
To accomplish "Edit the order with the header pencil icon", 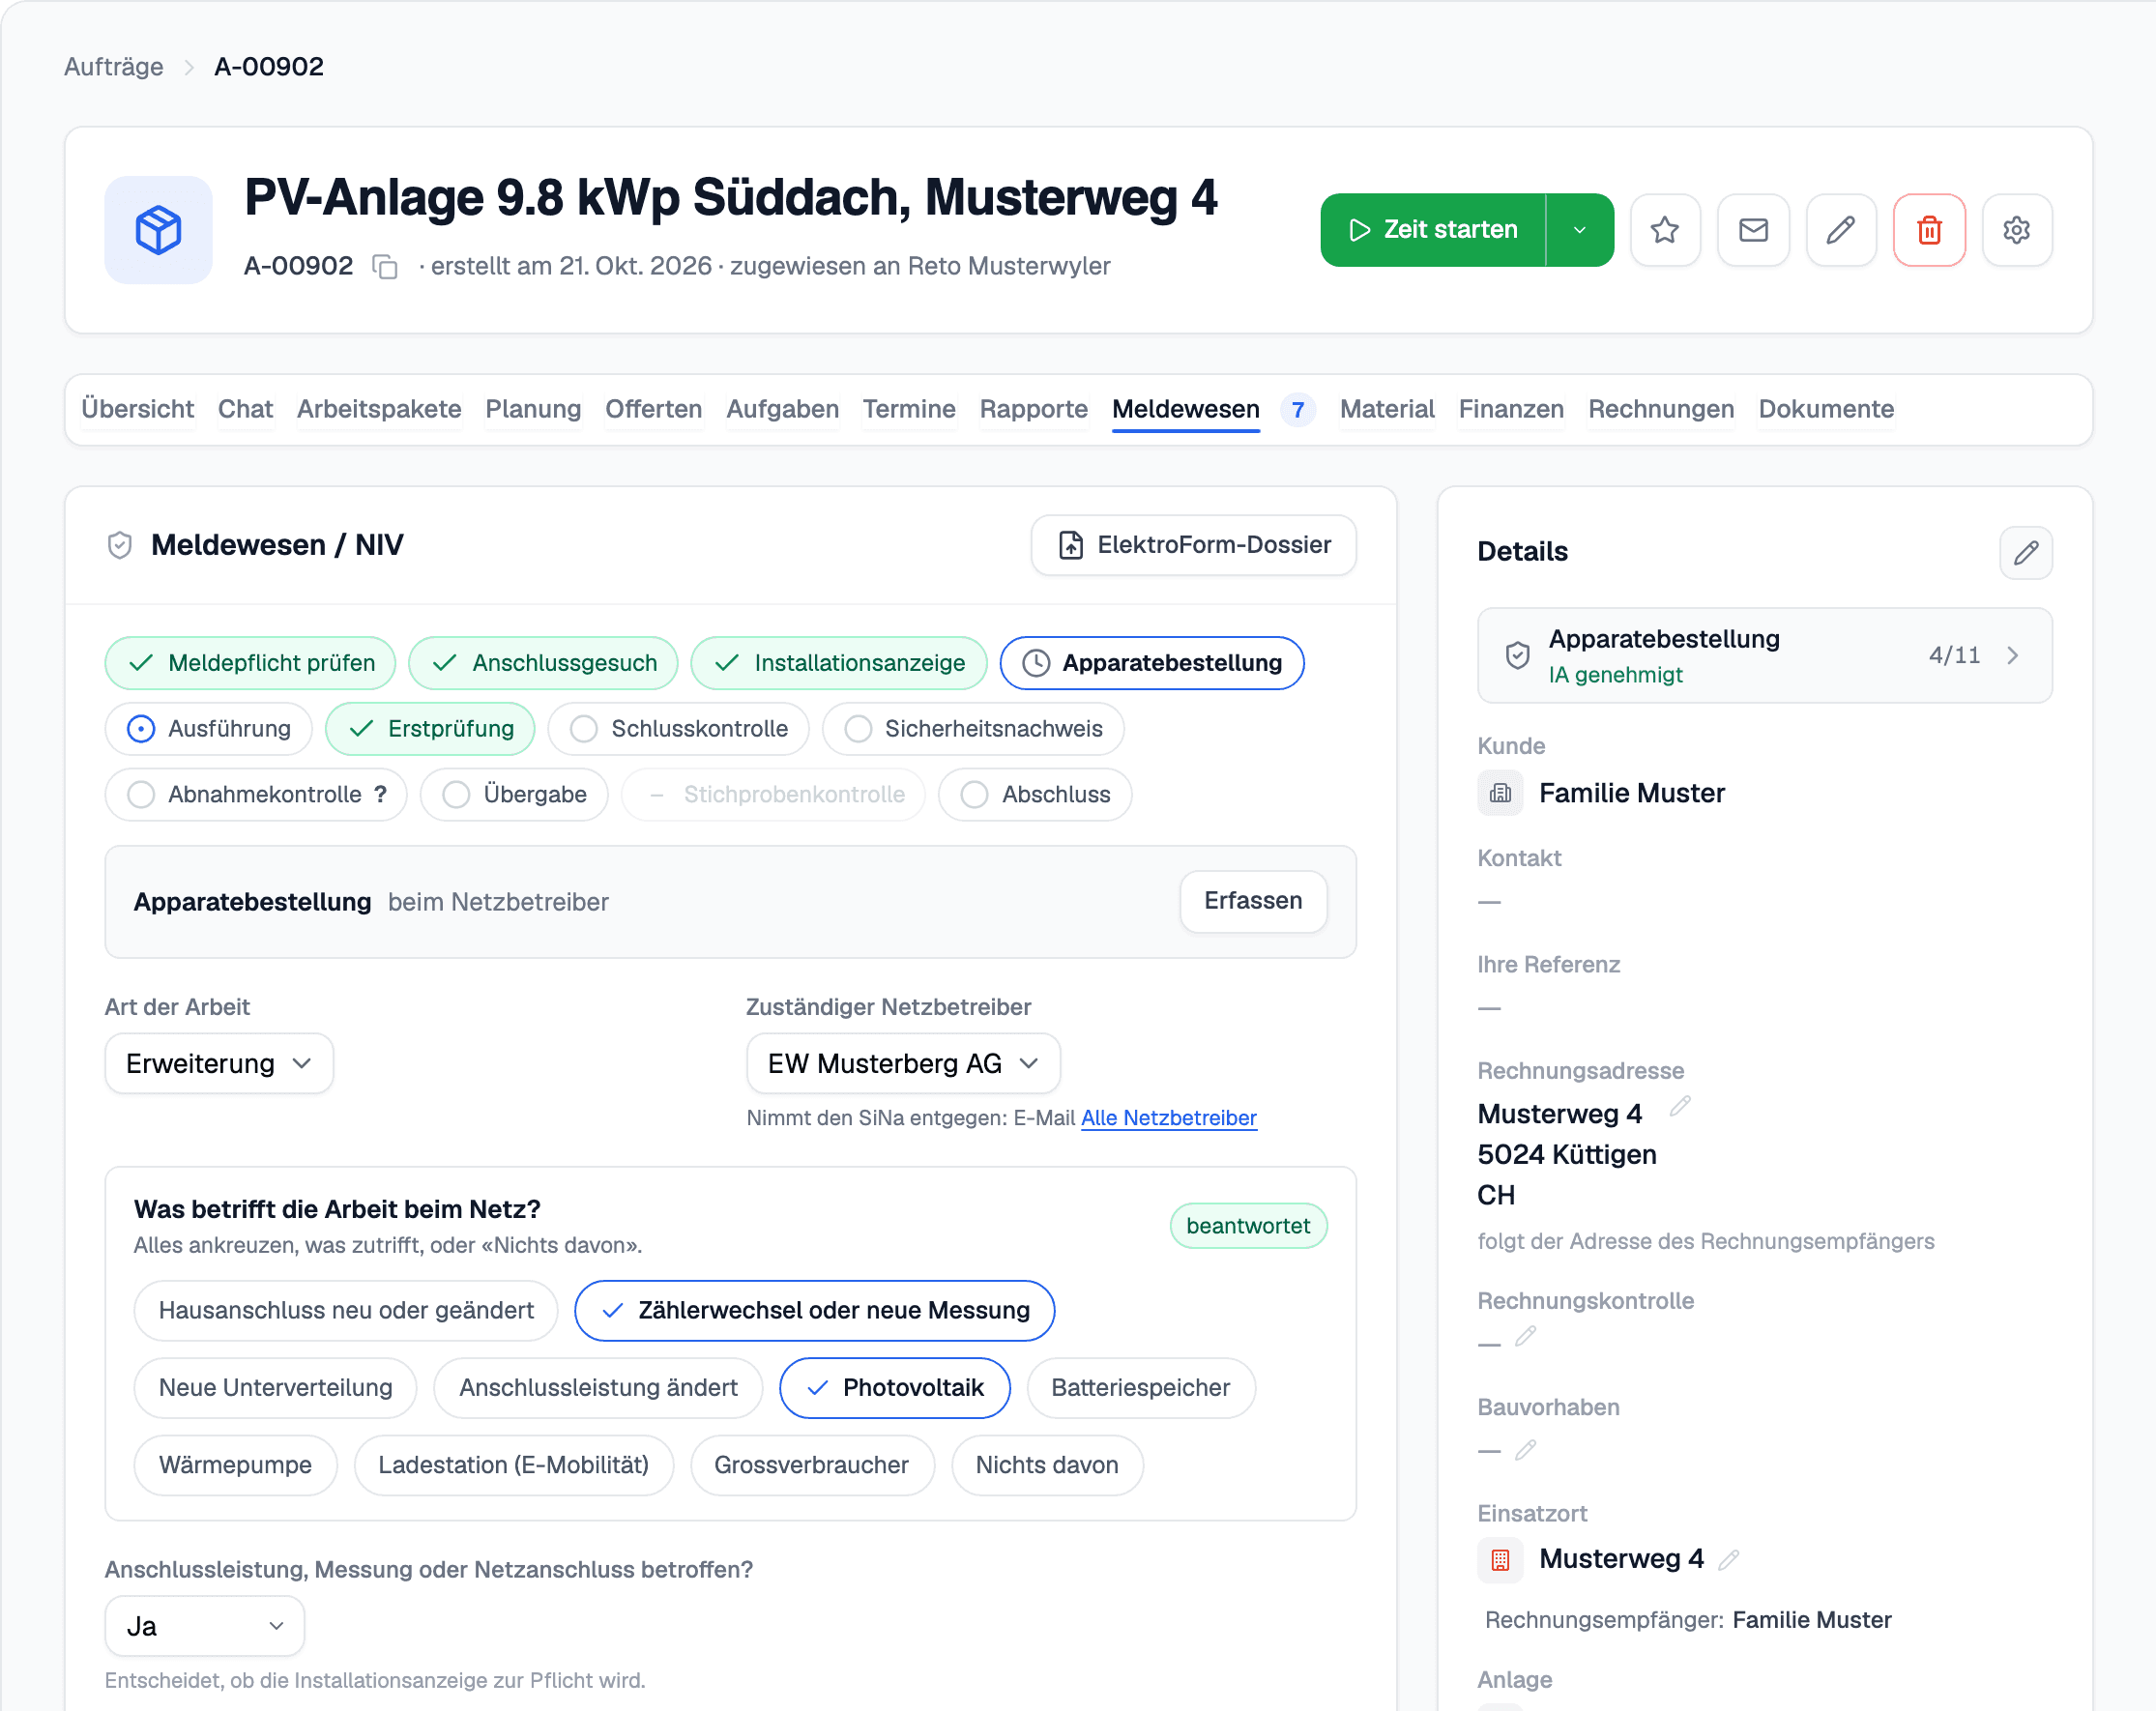I will (x=1841, y=230).
